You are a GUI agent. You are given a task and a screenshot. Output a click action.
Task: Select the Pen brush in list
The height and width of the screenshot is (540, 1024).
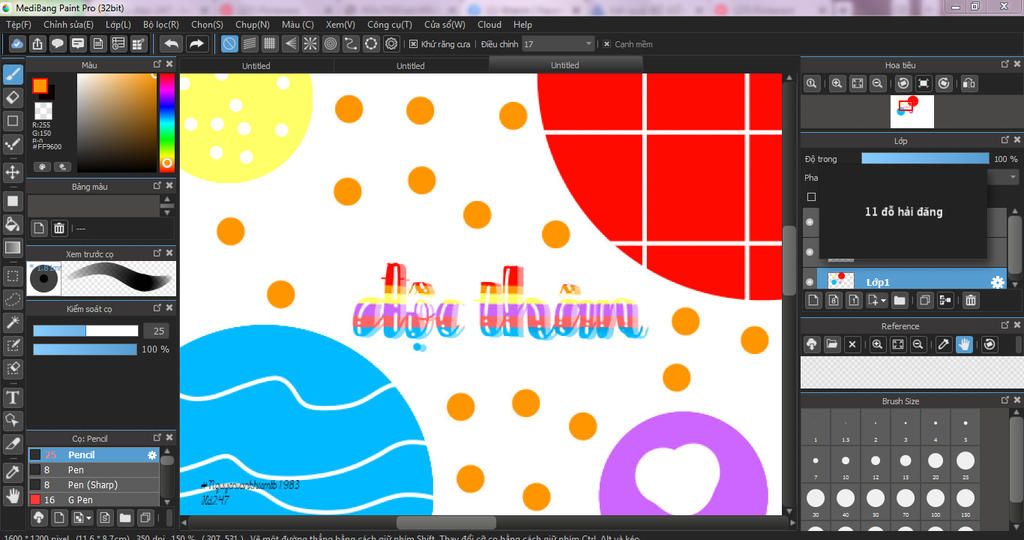tap(93, 470)
